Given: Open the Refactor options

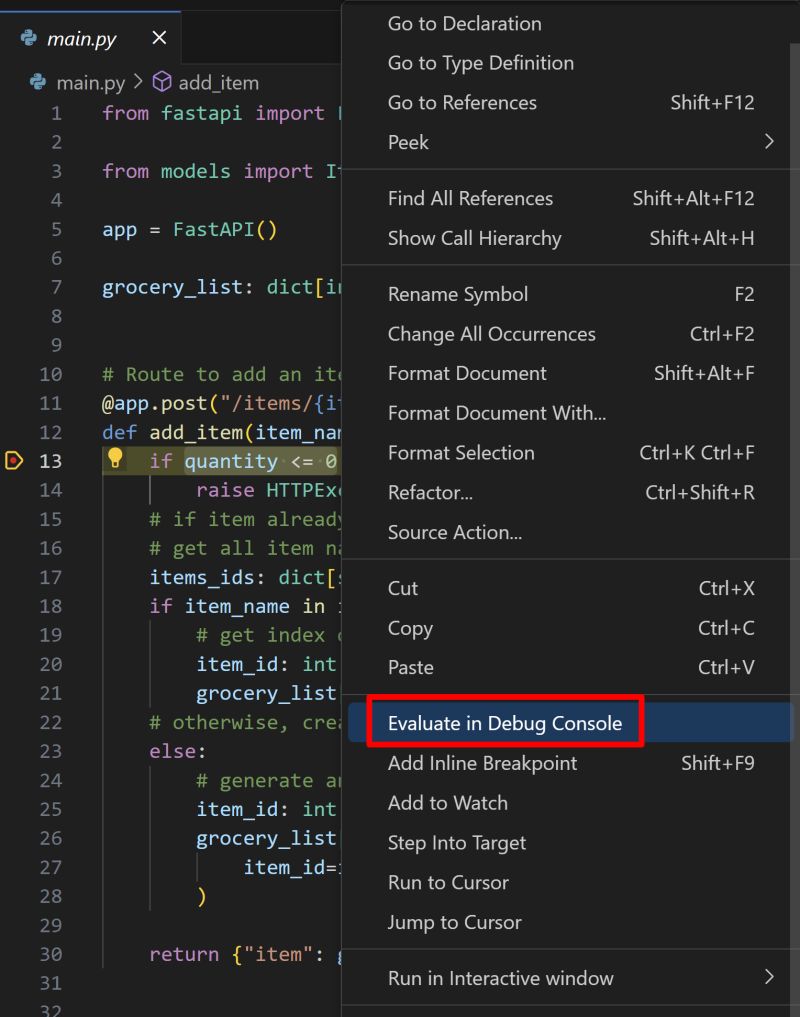Looking at the screenshot, I should click(430, 492).
